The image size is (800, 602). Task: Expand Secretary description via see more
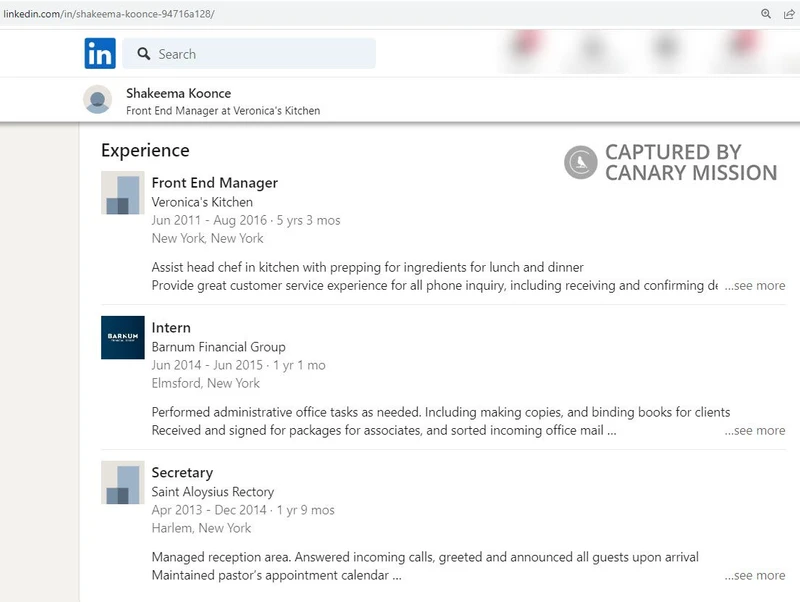pos(755,575)
